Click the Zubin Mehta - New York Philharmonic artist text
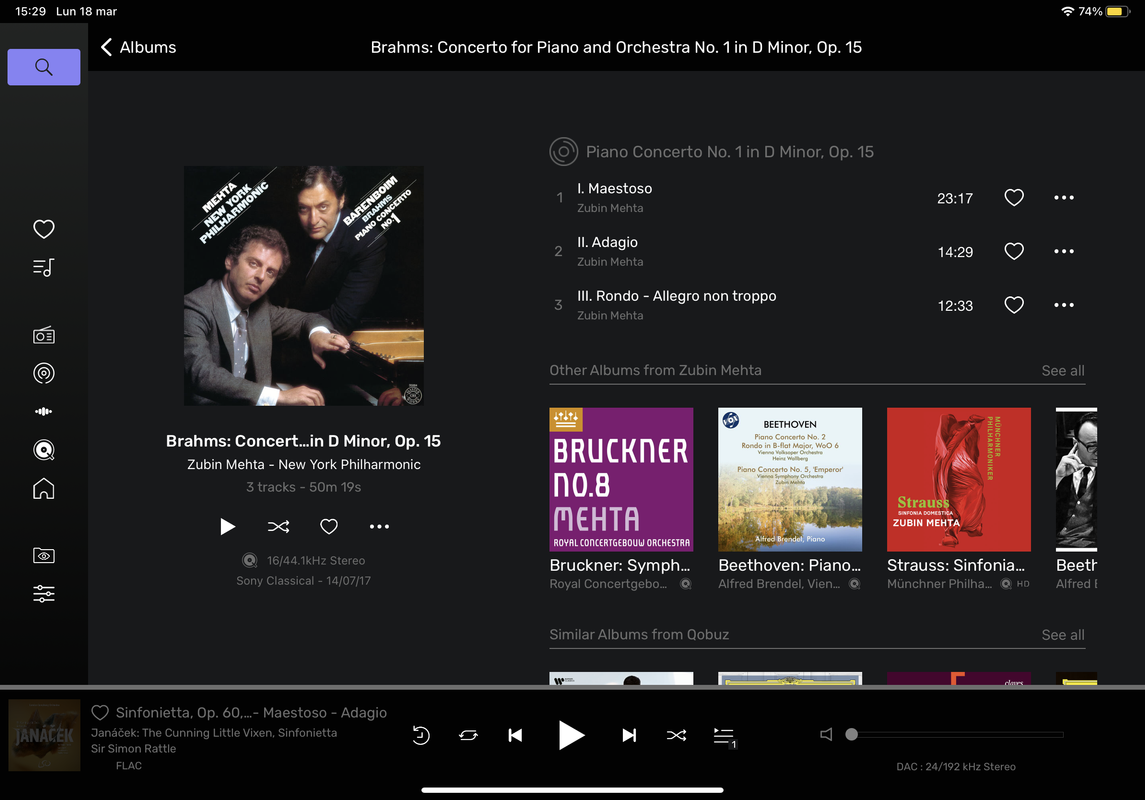The width and height of the screenshot is (1145, 800). [303, 465]
